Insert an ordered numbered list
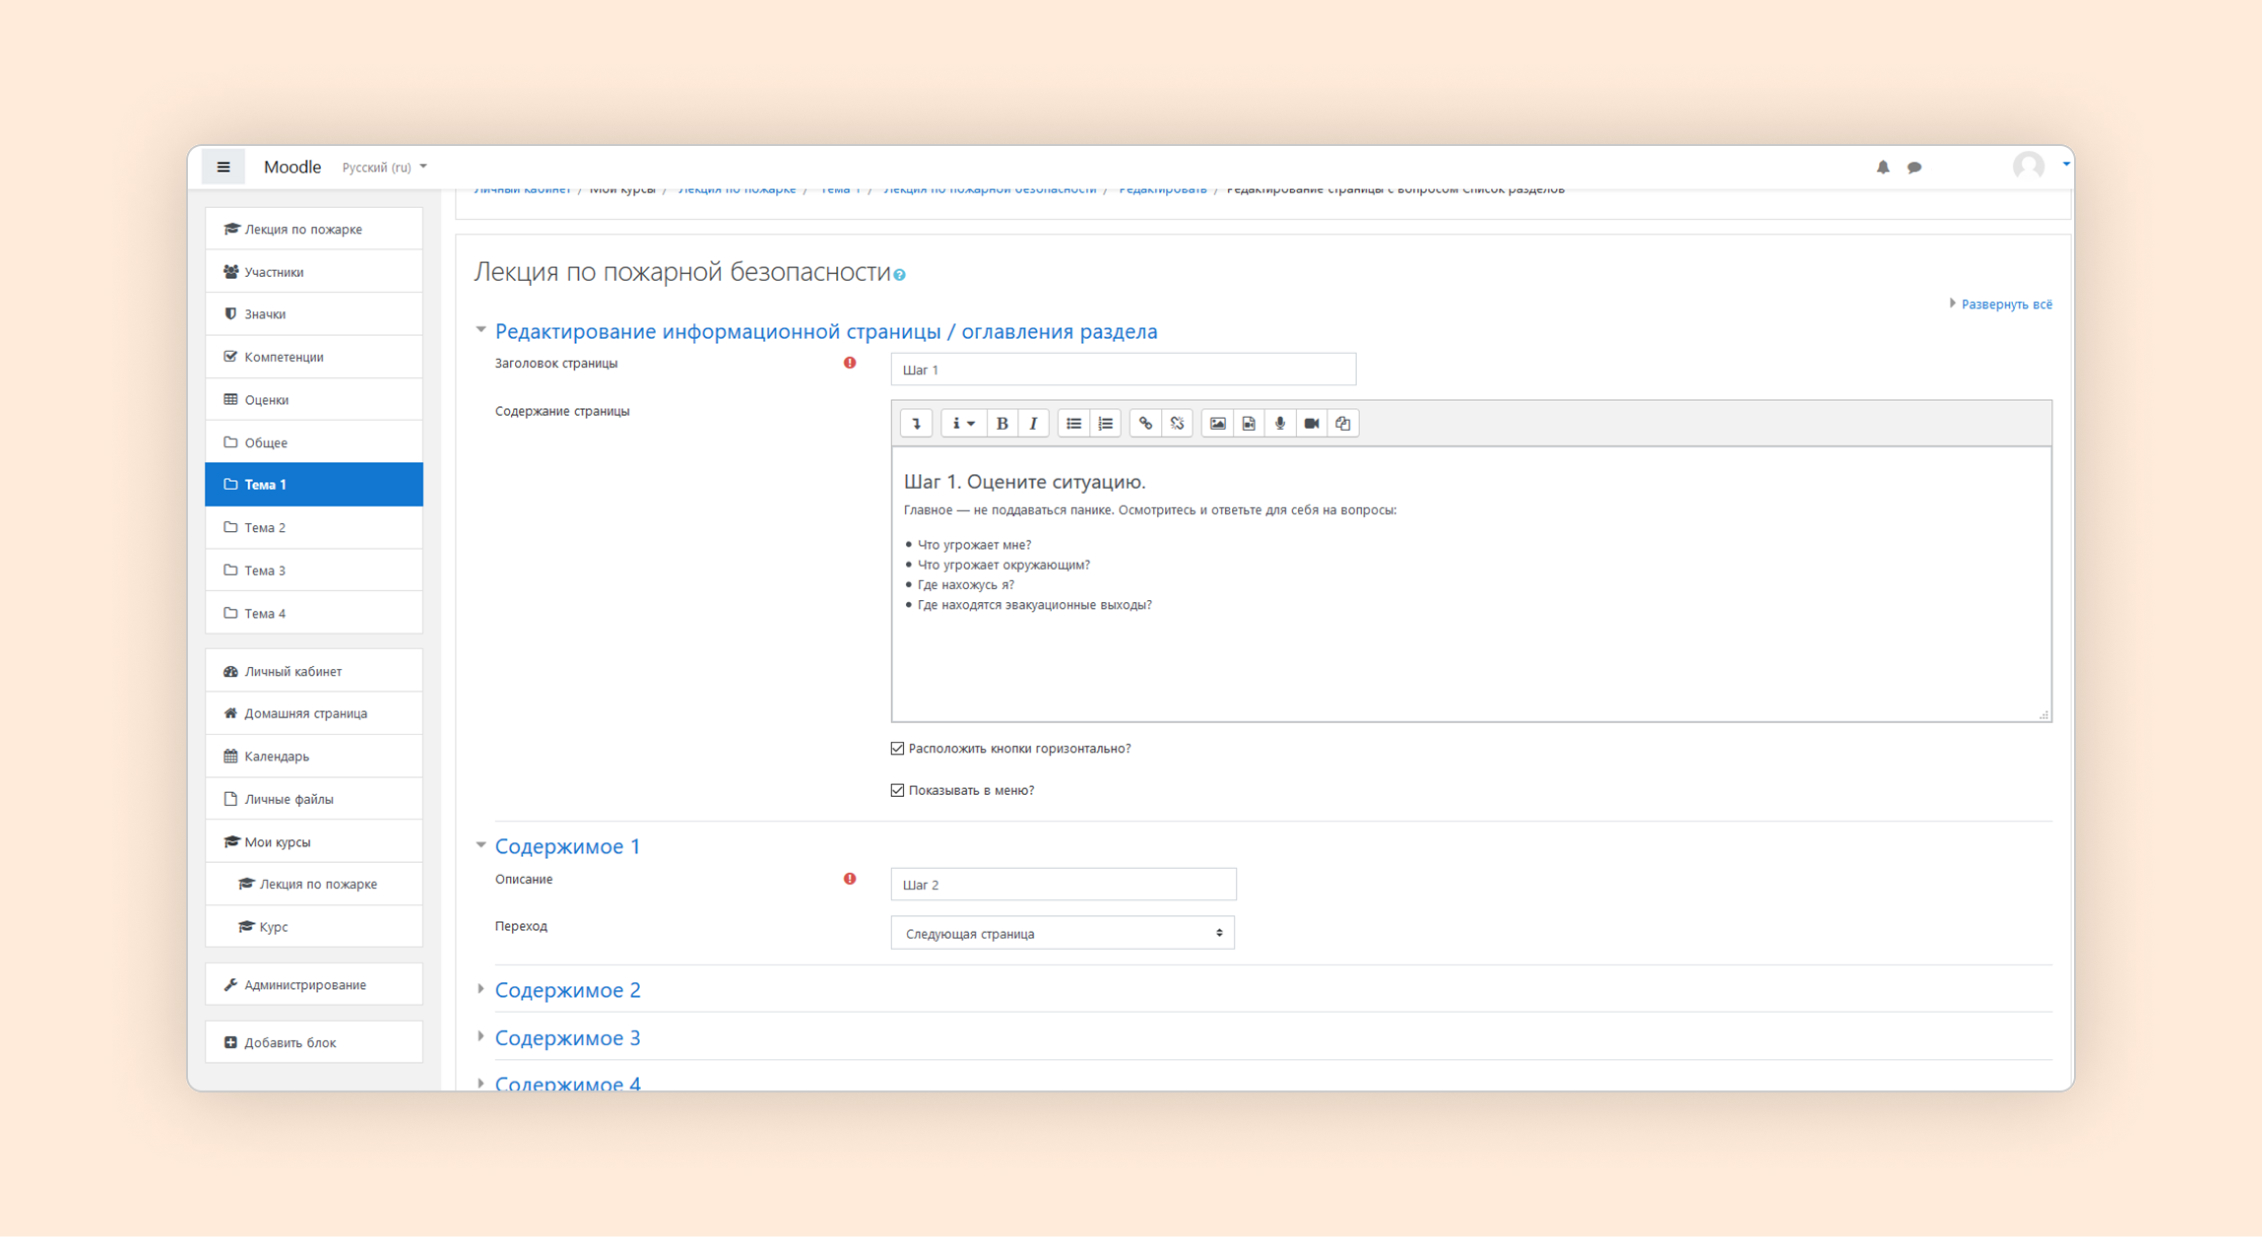Viewport: 2262px width, 1237px height. point(1105,423)
